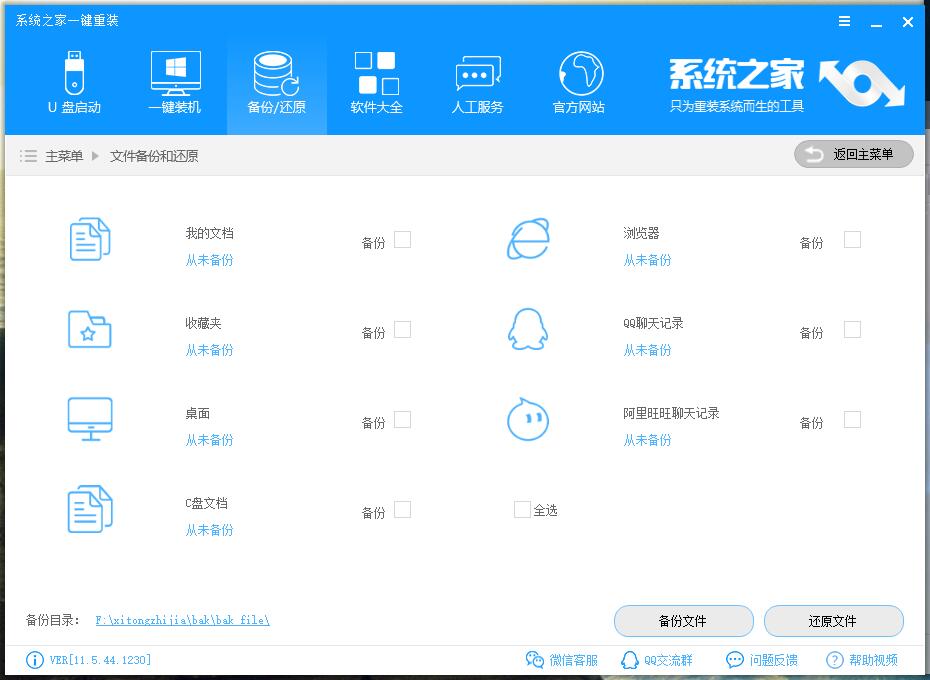
Task: Enable backup checkbox for 我的文档
Action: 402,240
